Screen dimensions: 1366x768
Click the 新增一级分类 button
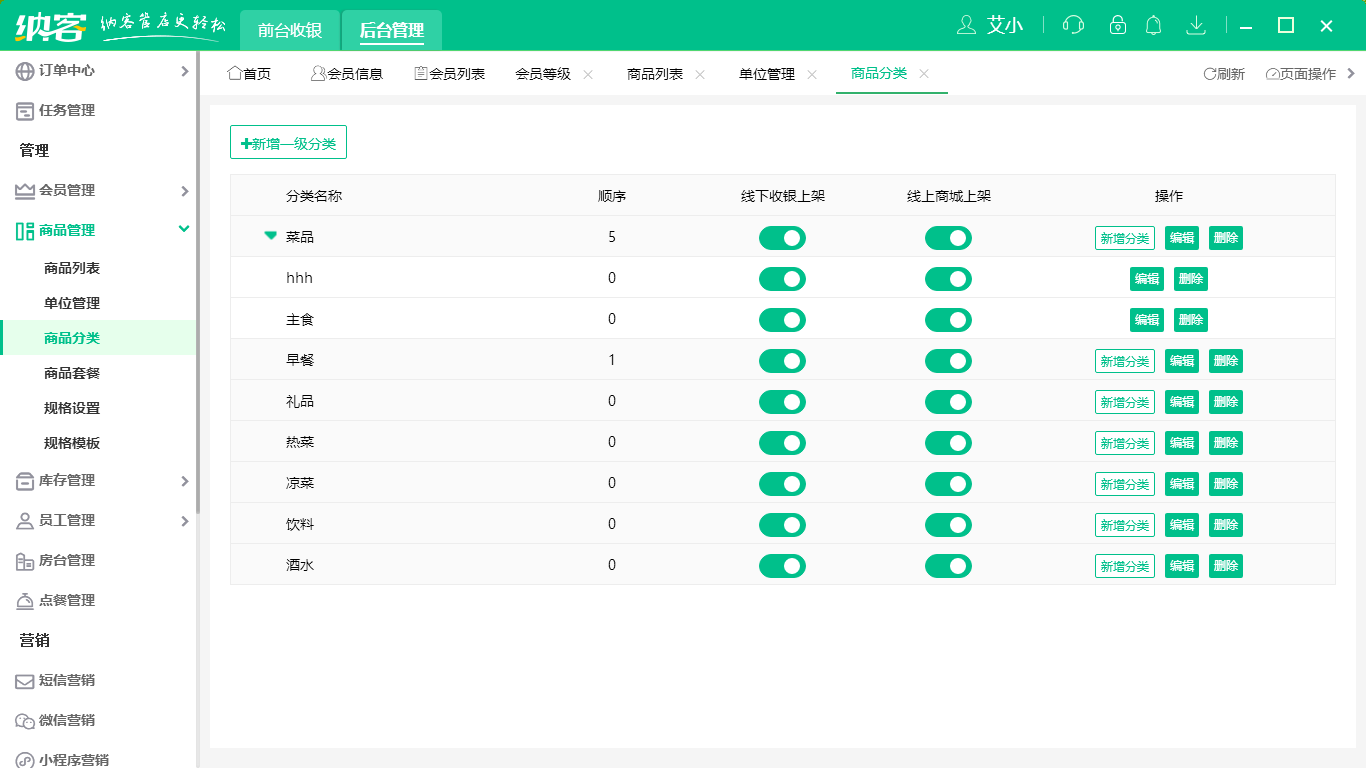point(288,143)
